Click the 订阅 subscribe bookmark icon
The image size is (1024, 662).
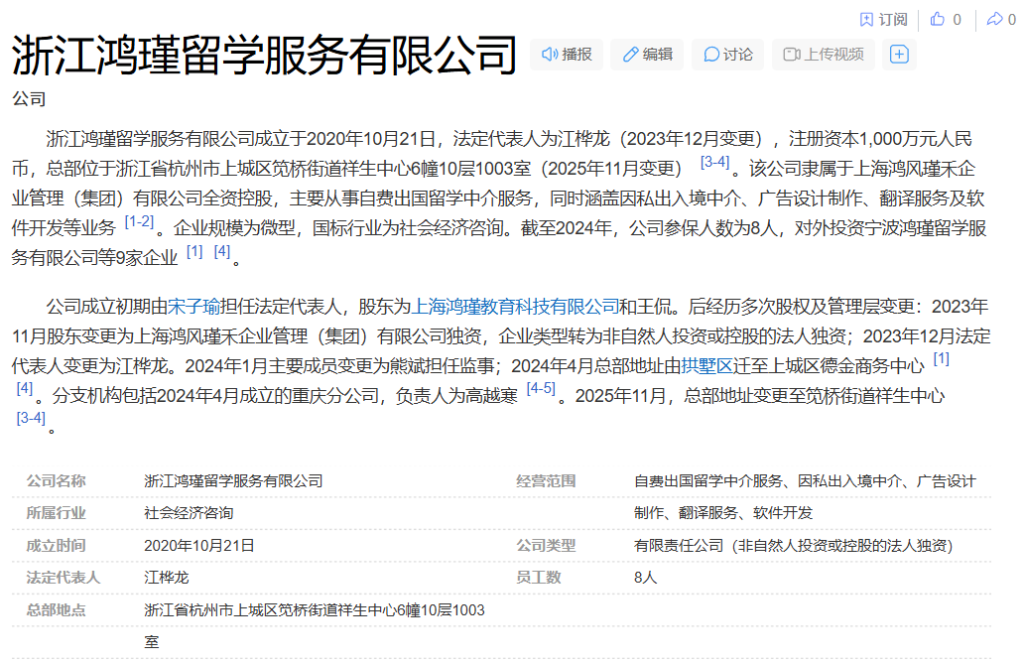(x=866, y=20)
